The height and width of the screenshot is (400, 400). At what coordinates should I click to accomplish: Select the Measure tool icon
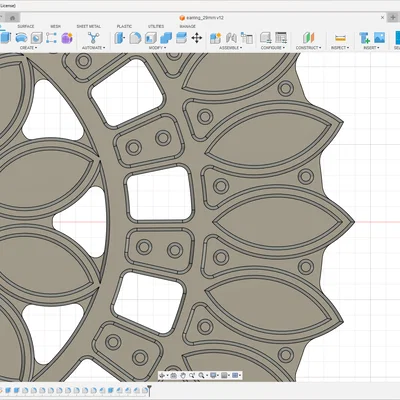coord(340,38)
